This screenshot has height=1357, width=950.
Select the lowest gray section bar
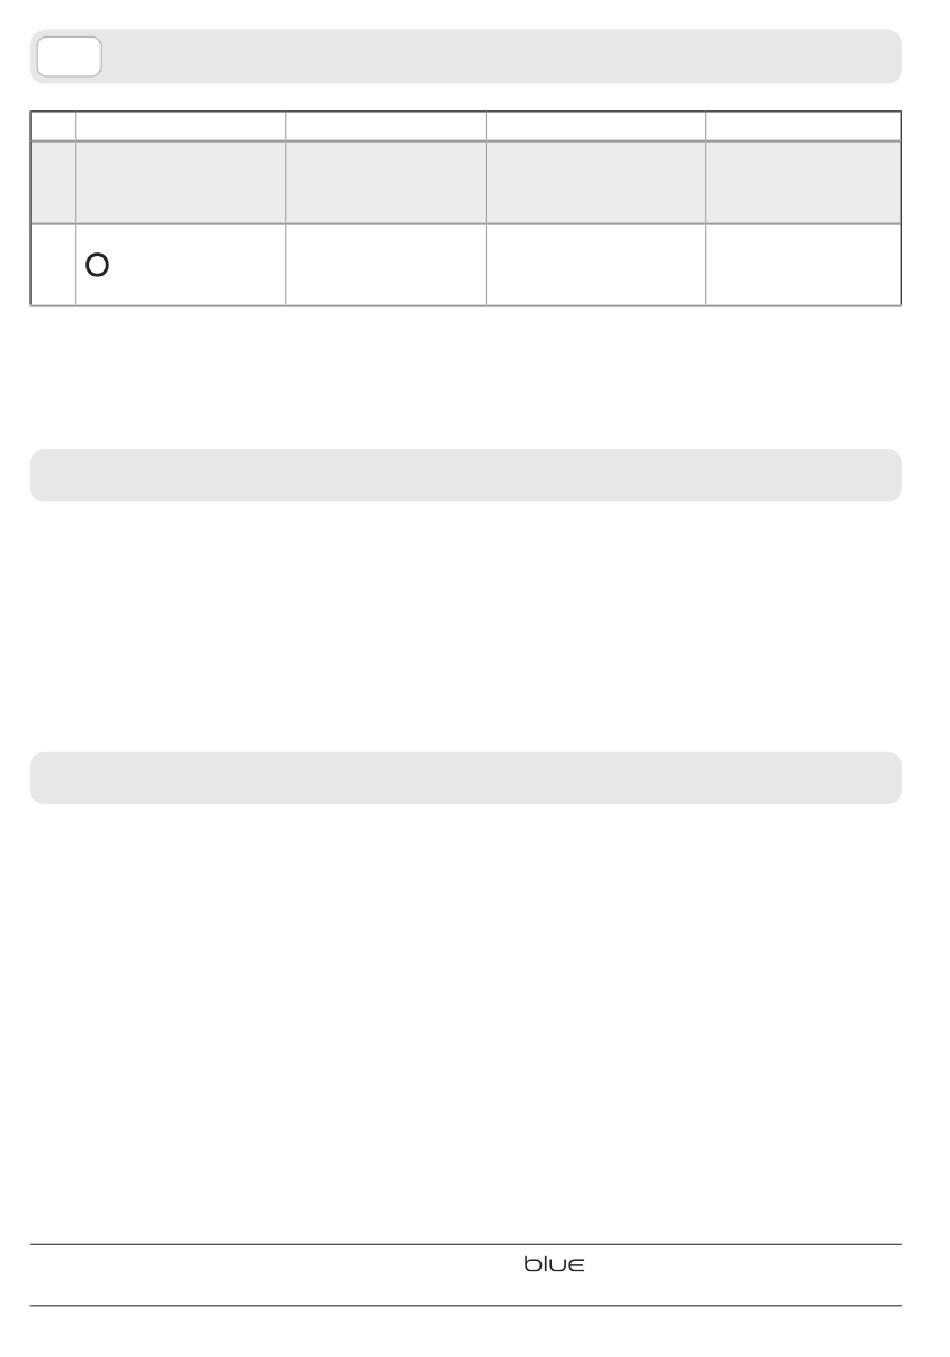466,778
